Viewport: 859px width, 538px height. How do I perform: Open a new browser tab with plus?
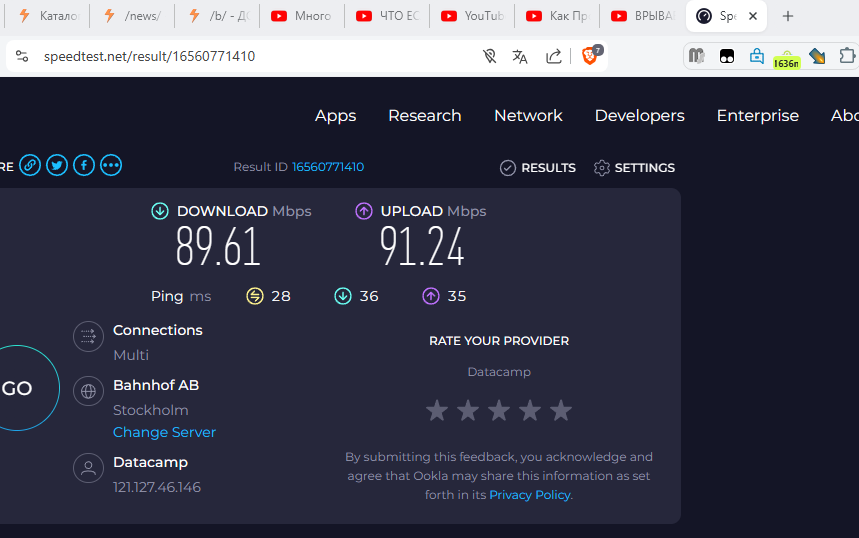788,16
